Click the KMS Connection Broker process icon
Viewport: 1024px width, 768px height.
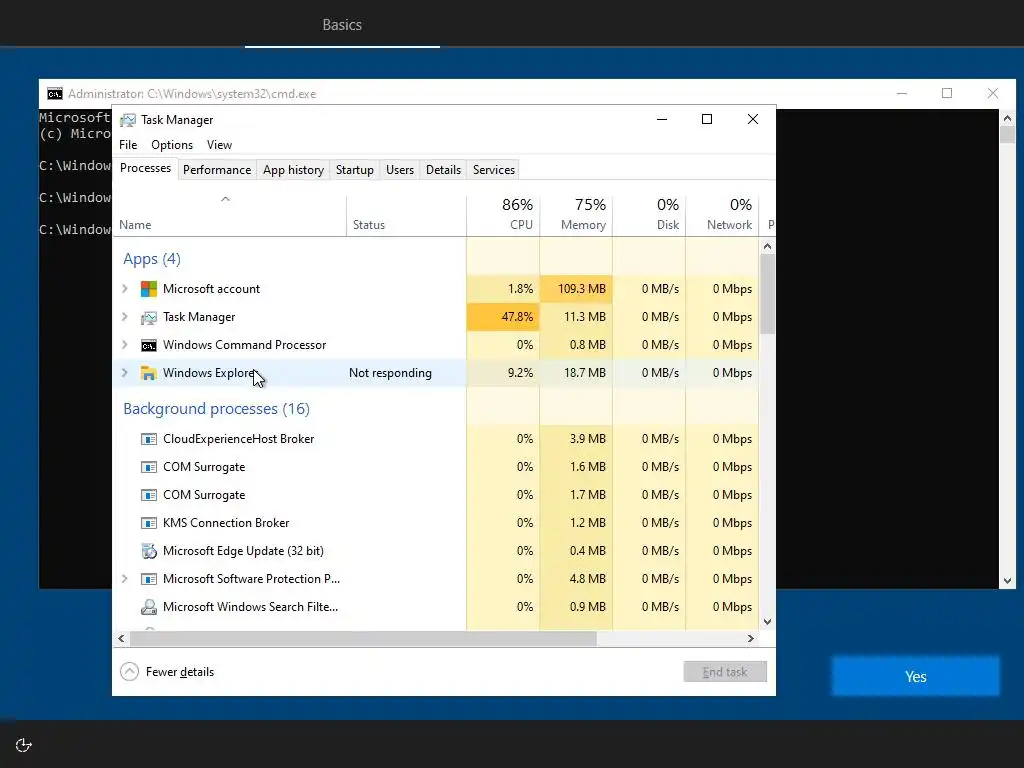pyautogui.click(x=149, y=523)
